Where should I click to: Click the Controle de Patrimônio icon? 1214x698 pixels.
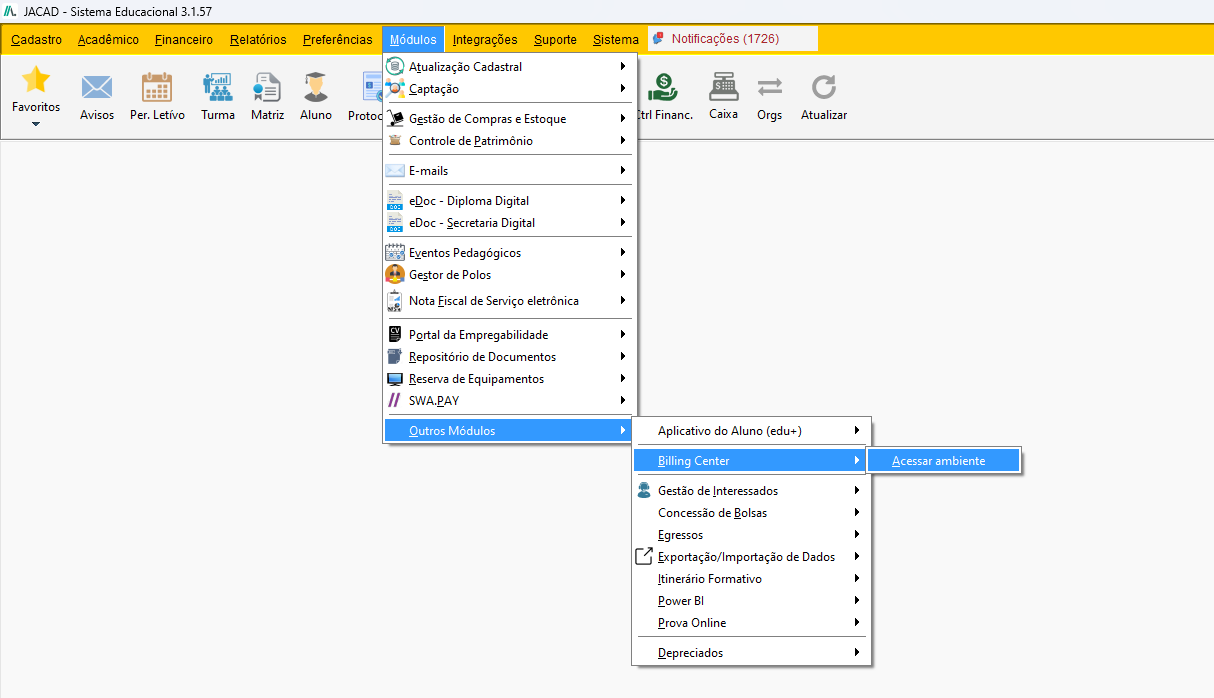[394, 141]
